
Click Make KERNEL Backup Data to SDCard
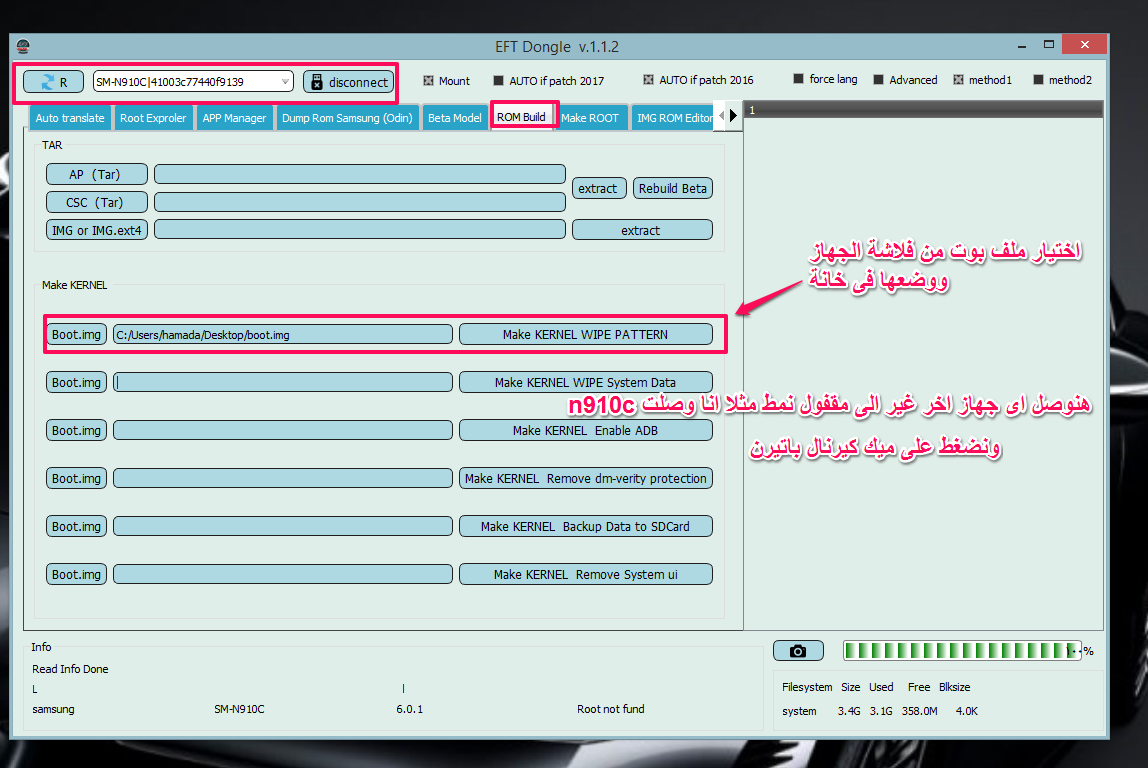pos(586,526)
